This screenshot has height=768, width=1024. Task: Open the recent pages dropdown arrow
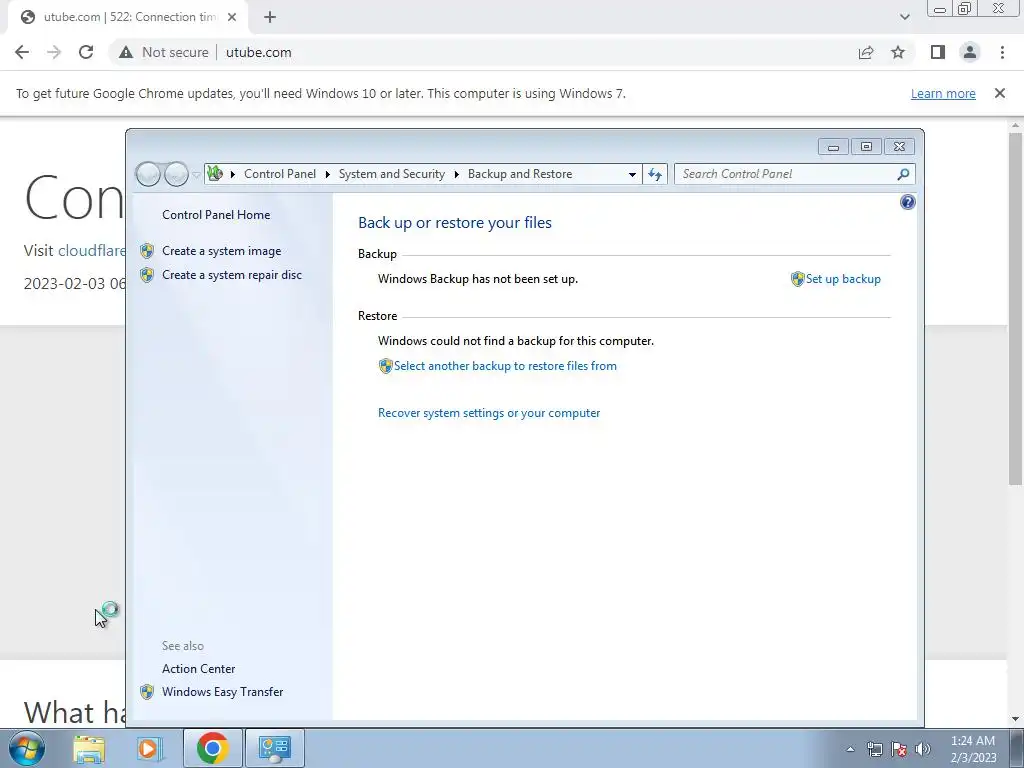(197, 175)
